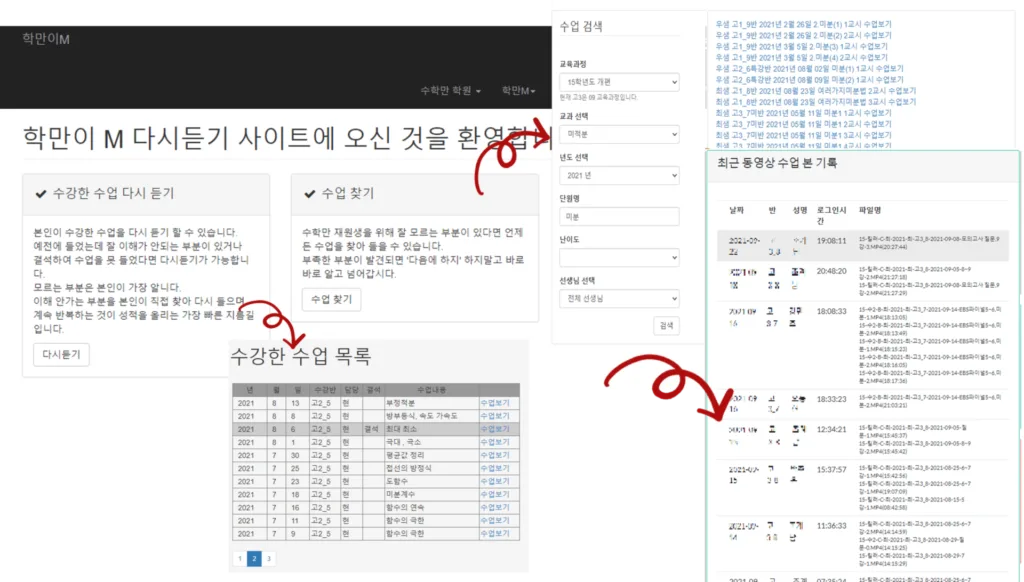
Task: Click the 학만이M brand logo text
Action: coord(46,39)
